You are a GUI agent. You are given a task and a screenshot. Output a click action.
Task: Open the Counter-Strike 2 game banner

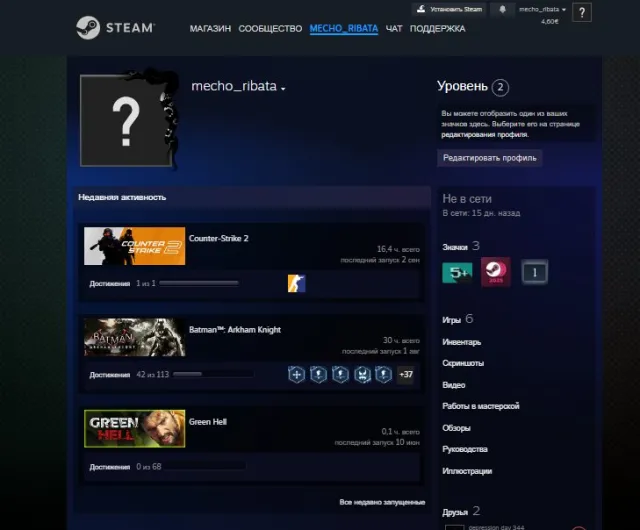click(x=134, y=246)
